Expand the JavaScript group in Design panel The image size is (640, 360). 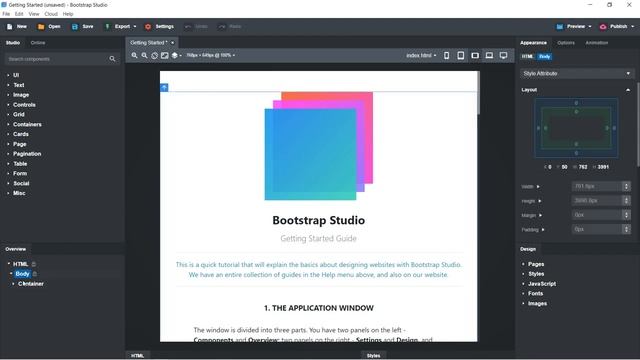point(542,284)
